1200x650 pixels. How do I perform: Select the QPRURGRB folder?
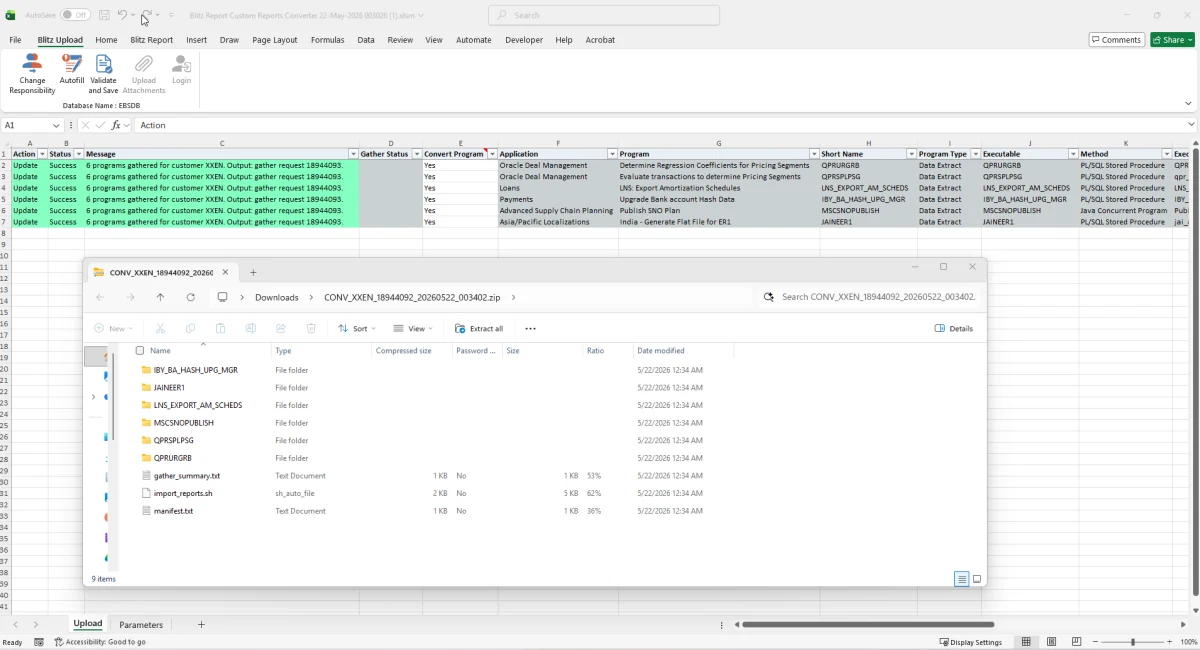pyautogui.click(x=172, y=458)
